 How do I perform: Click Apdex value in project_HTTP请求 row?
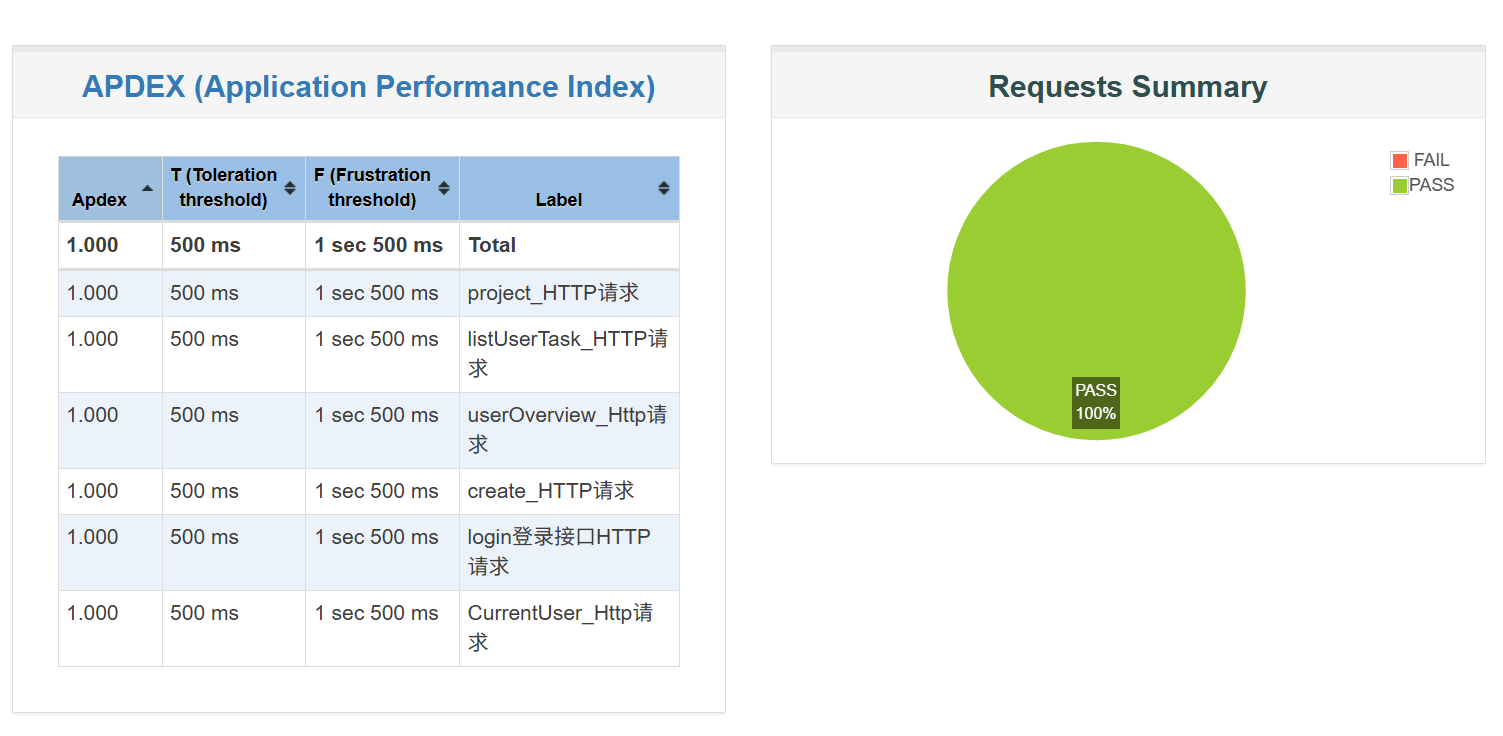(92, 293)
